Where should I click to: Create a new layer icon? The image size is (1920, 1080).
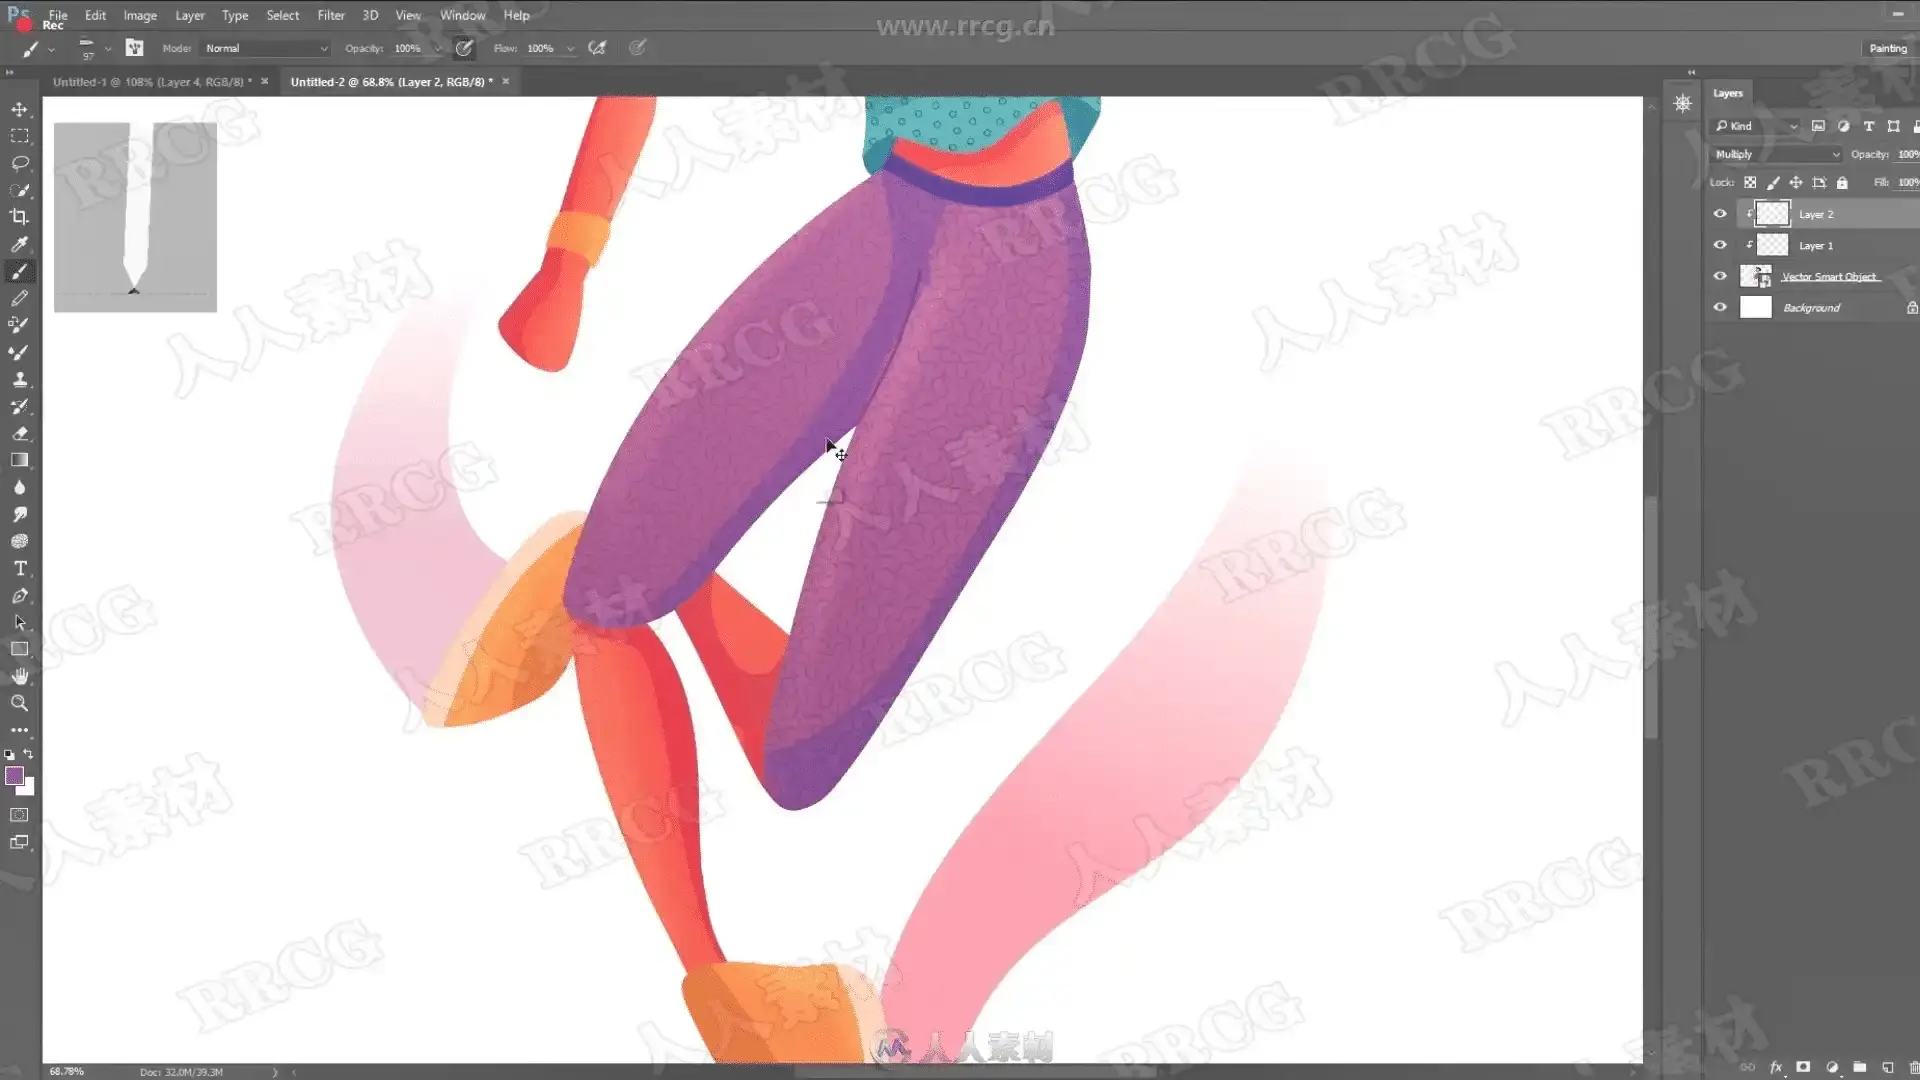1887,1067
